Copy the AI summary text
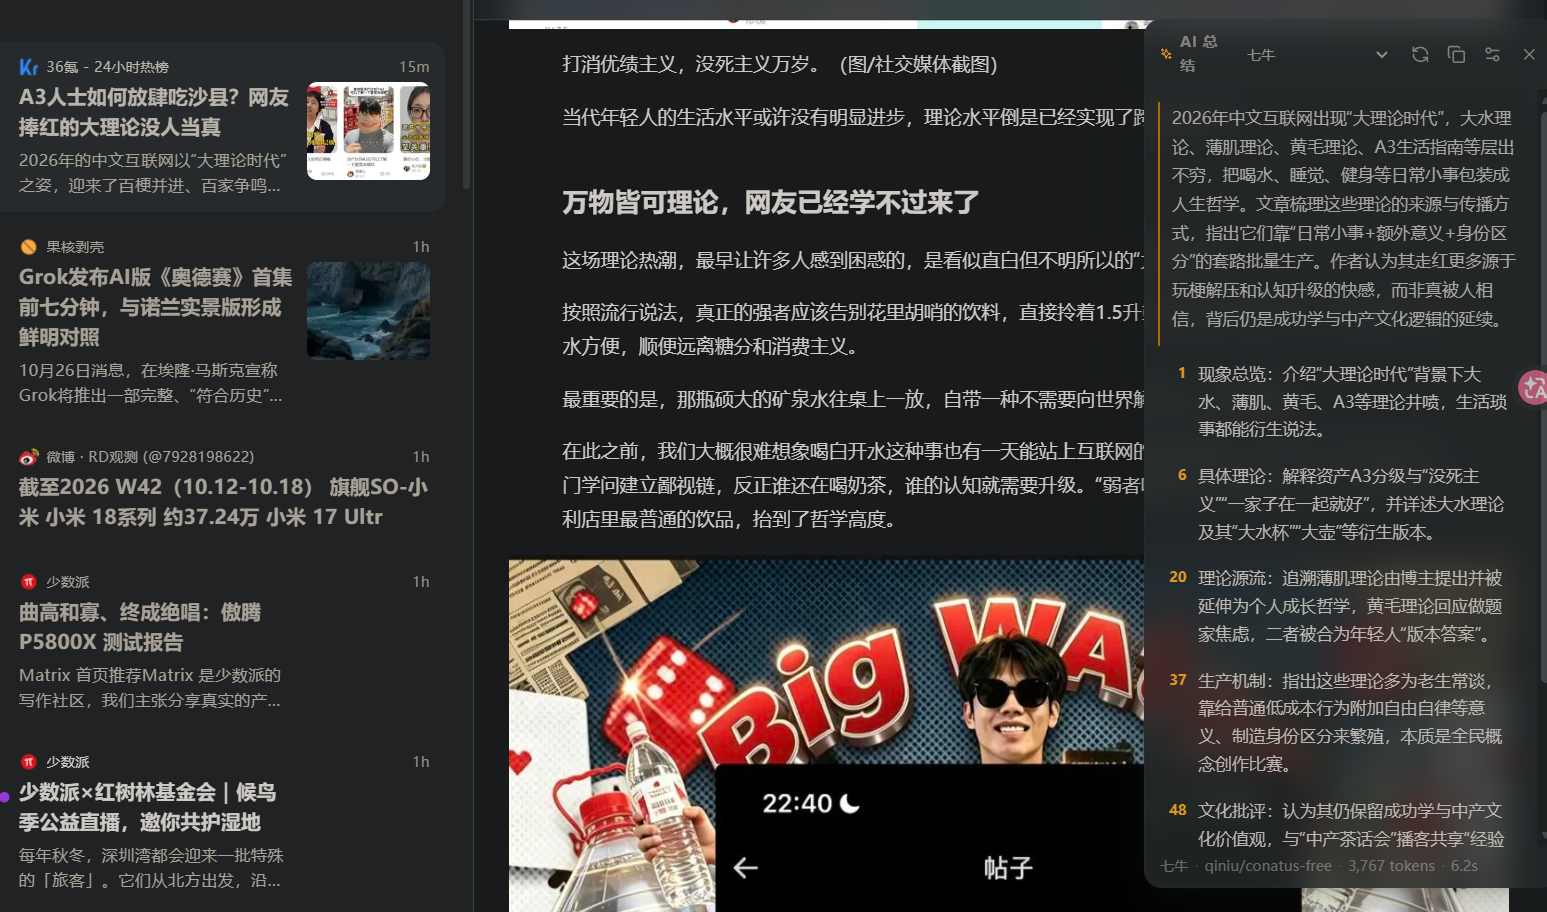 1456,54
